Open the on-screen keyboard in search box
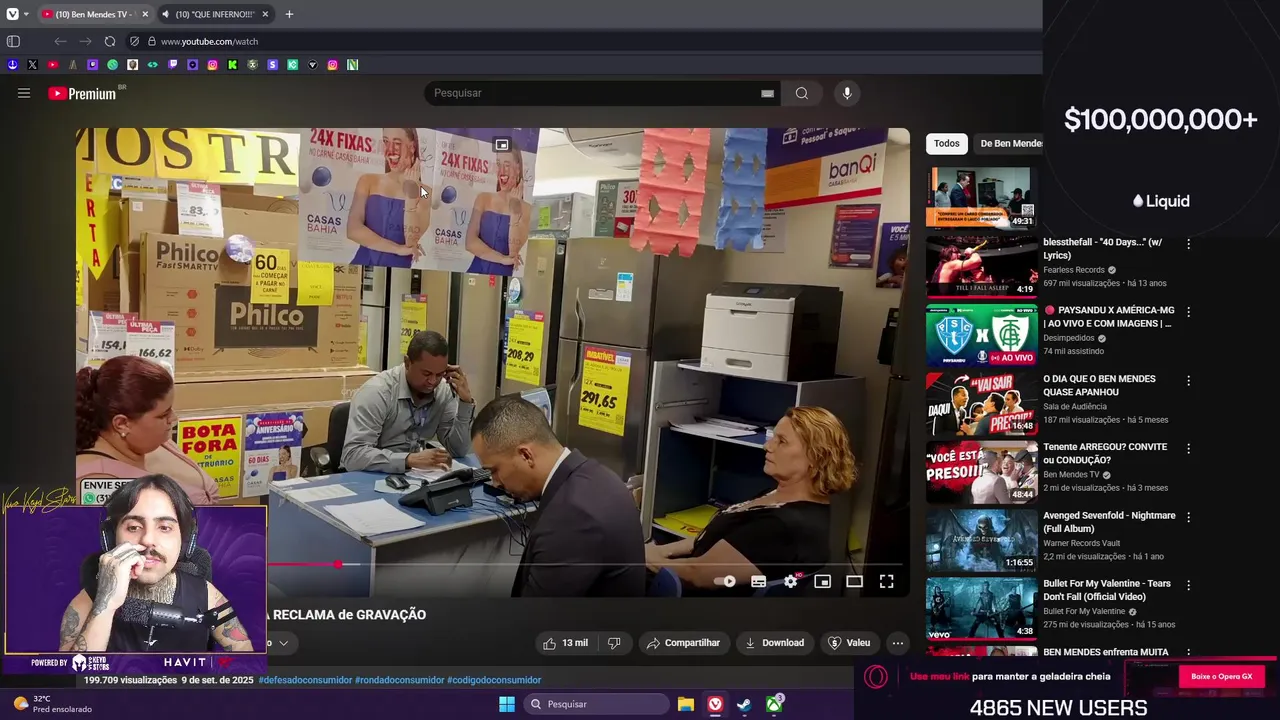This screenshot has height=720, width=1280. click(x=767, y=93)
